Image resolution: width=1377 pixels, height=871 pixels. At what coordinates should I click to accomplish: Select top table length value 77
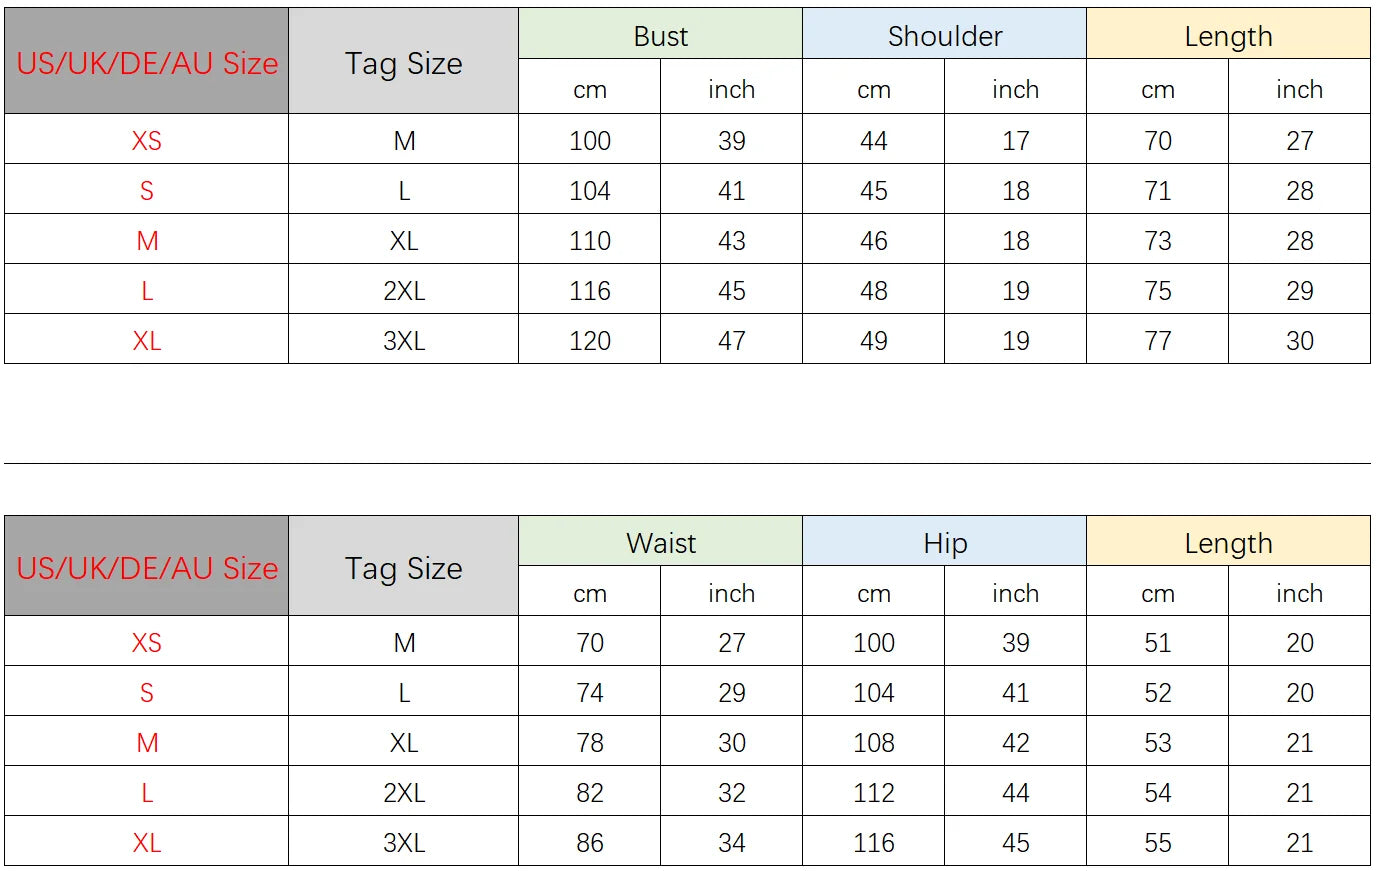coord(1158,340)
